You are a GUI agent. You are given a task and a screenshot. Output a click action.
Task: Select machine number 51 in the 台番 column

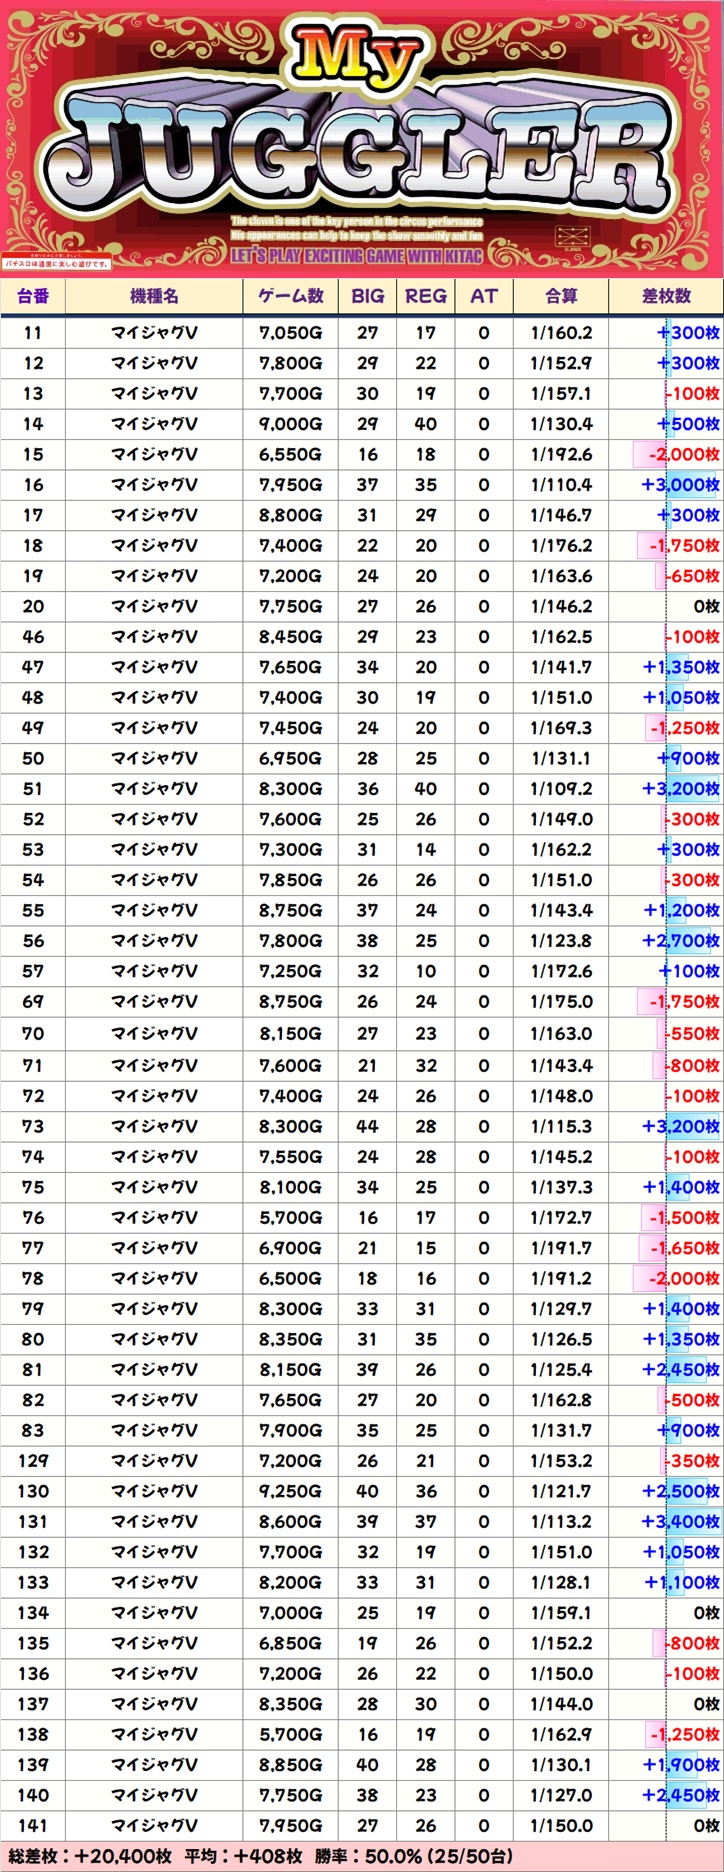coord(33,789)
